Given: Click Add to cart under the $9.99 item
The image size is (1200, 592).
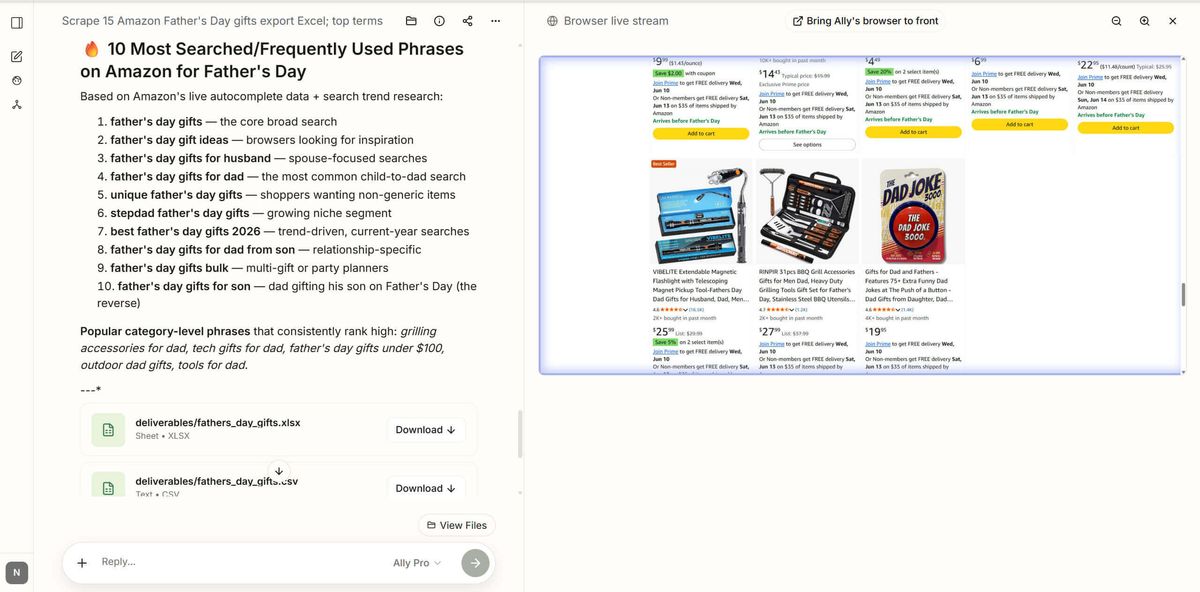Looking at the screenshot, I should [x=701, y=133].
